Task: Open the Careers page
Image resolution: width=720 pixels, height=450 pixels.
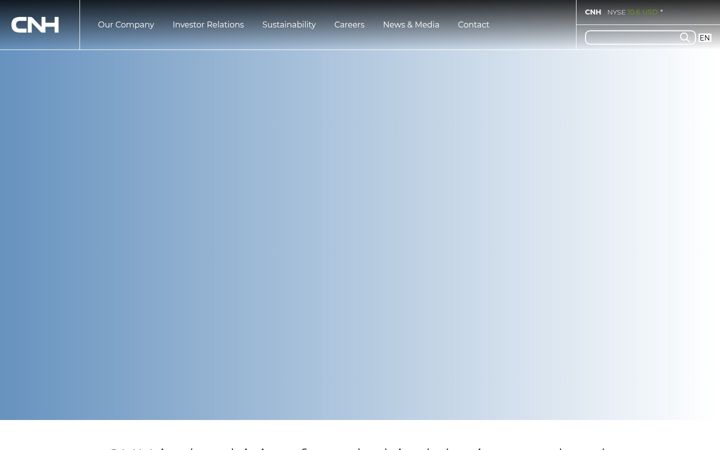Action: pyautogui.click(x=349, y=25)
